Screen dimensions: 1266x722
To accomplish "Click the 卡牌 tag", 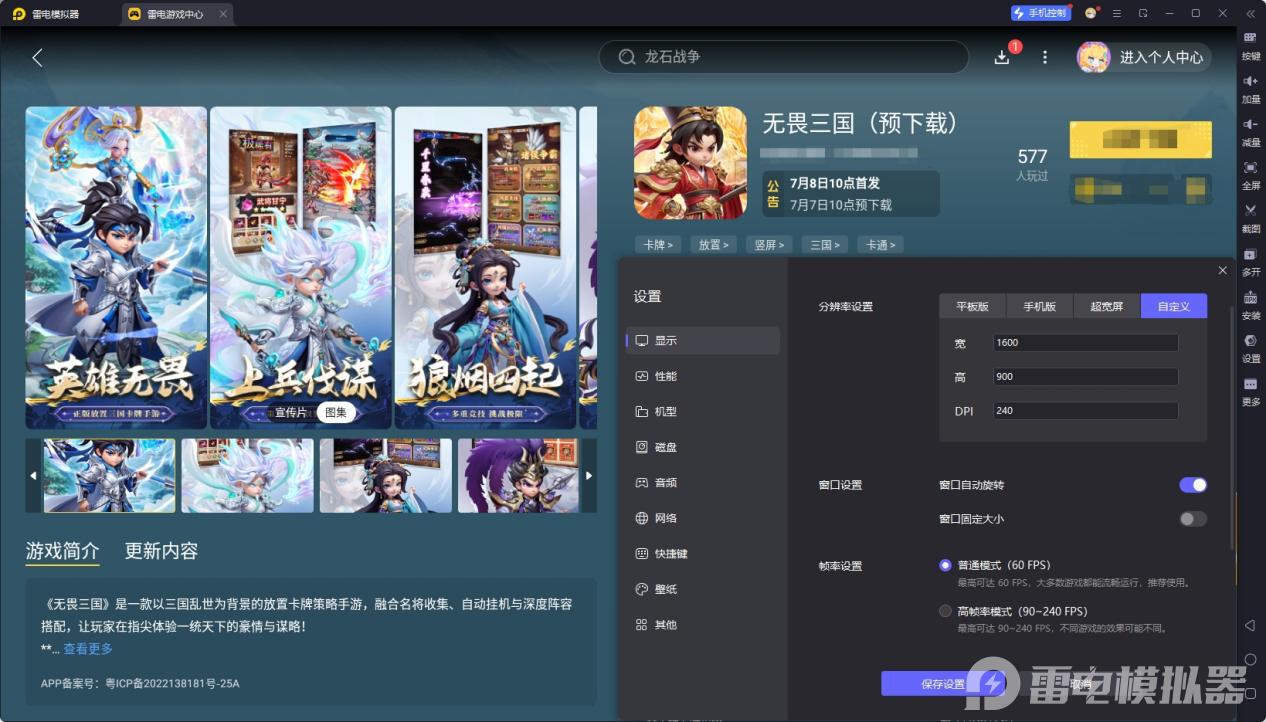I will (x=657, y=244).
